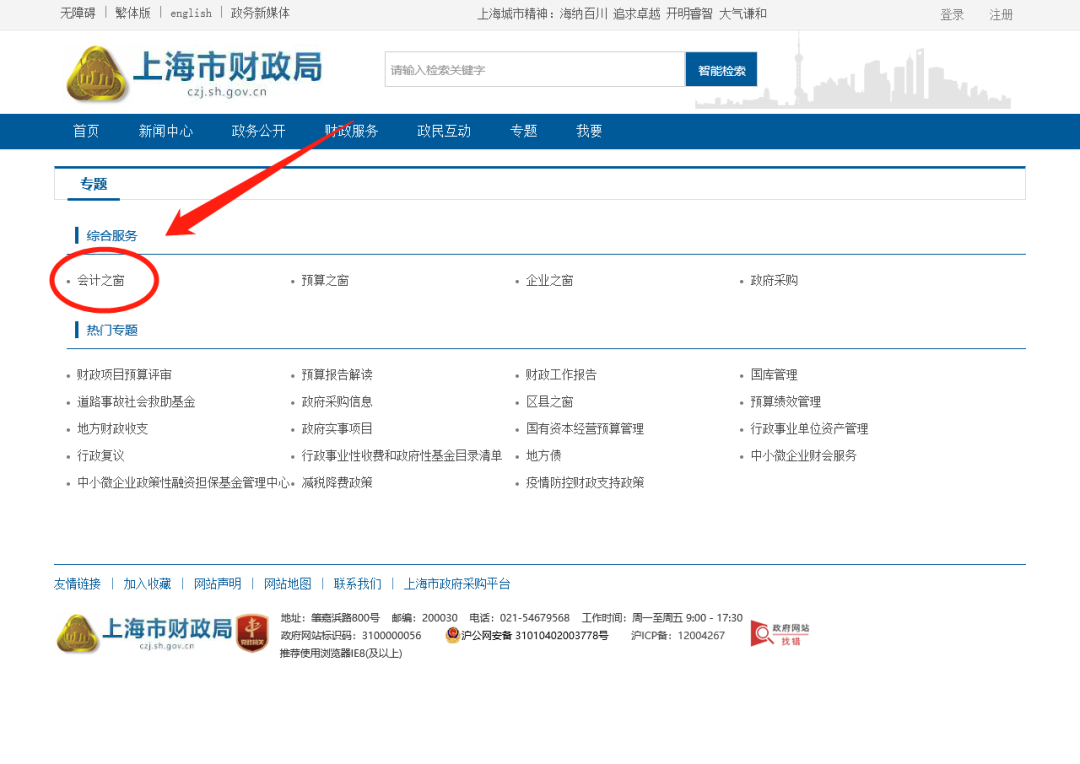Open 地方债 topic
Screen dimensions: 1080x764
tap(543, 455)
